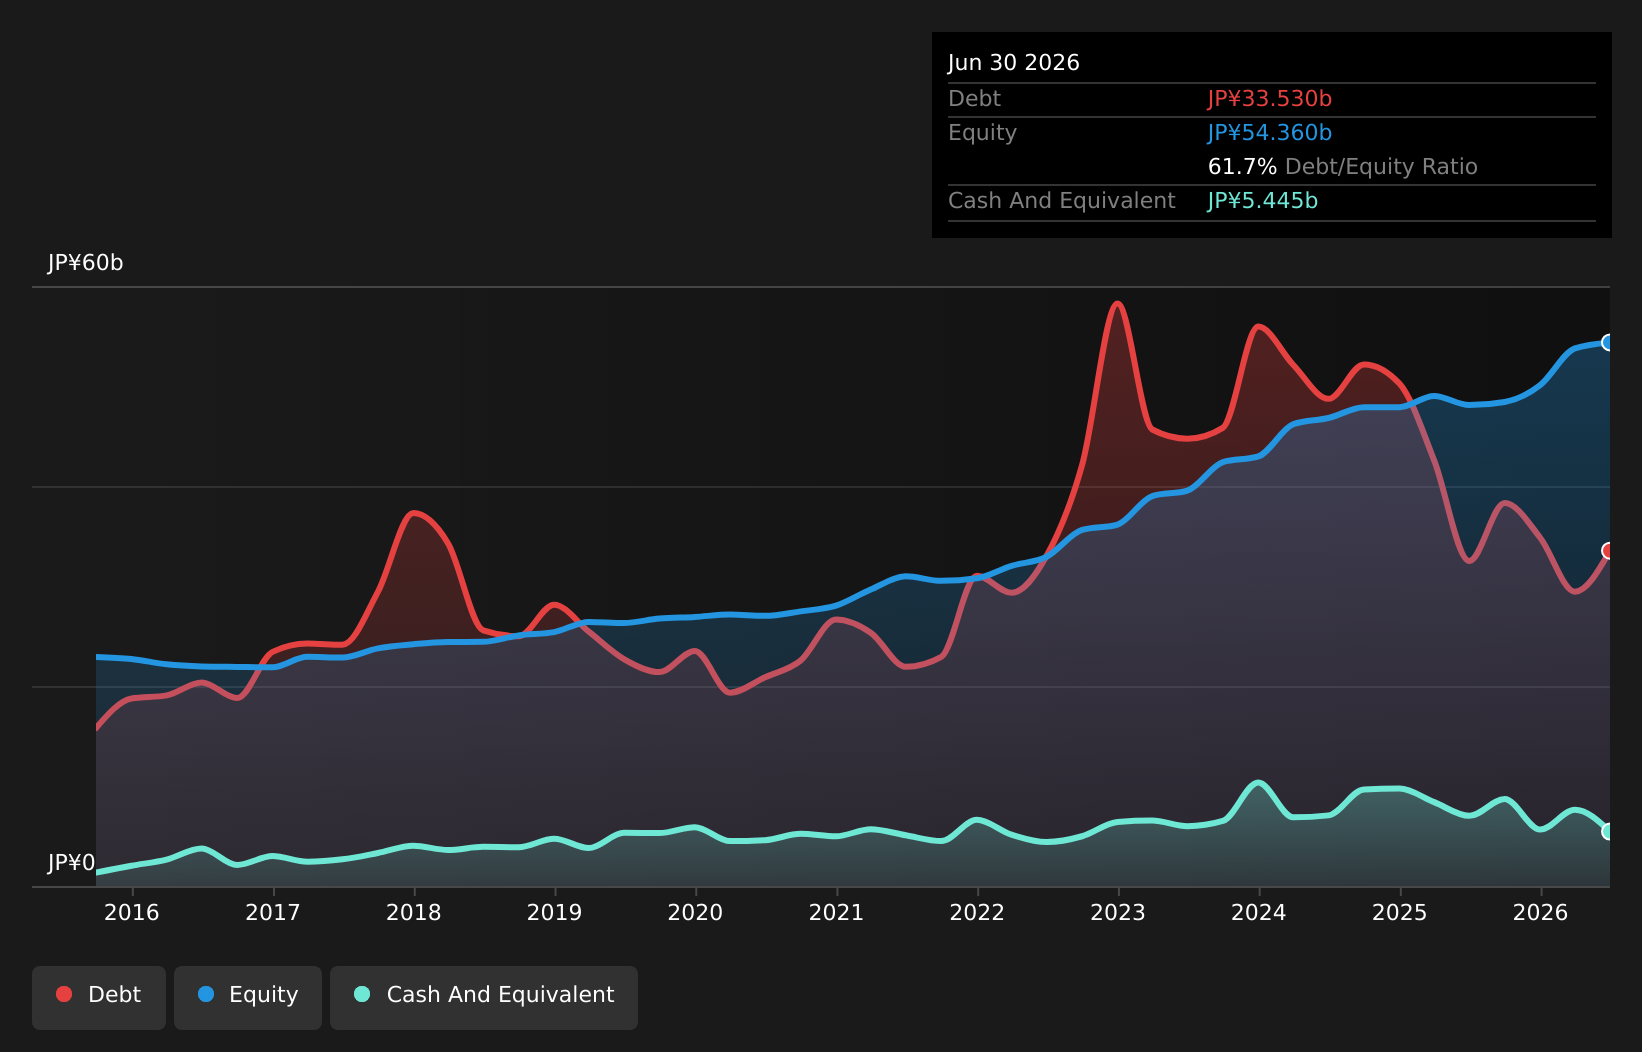Click the tooltip Debt row label
The height and width of the screenshot is (1052, 1642).
coord(974,99)
